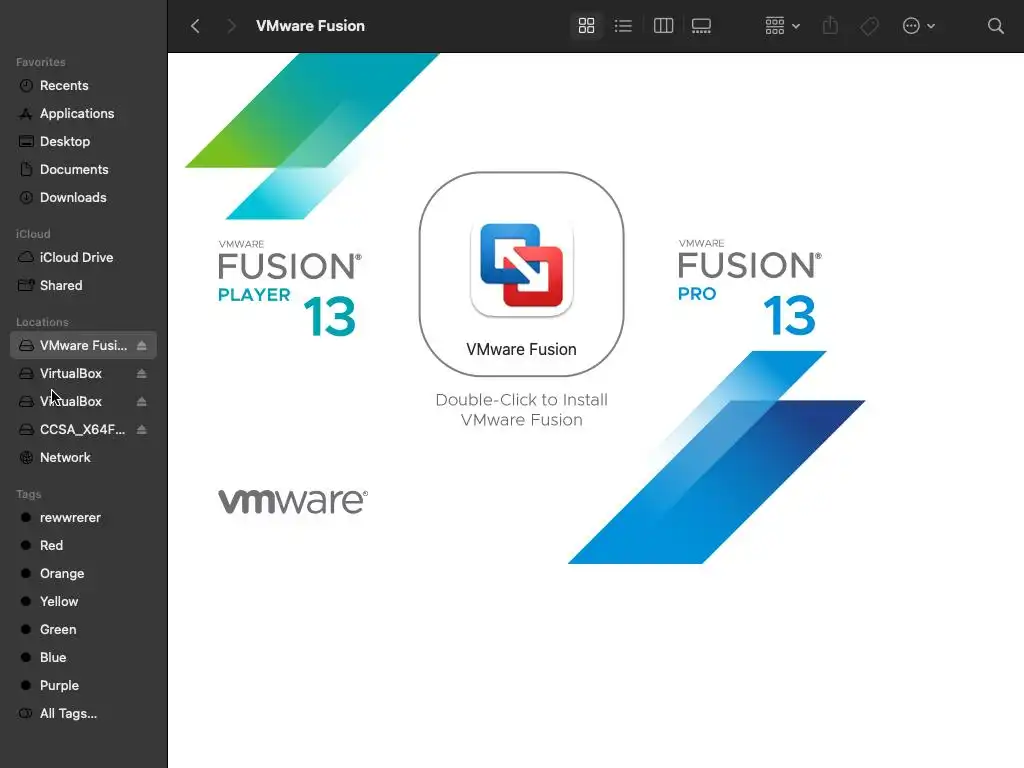The image size is (1024, 768).
Task: Click the Share toolbar icon
Action: click(x=830, y=26)
